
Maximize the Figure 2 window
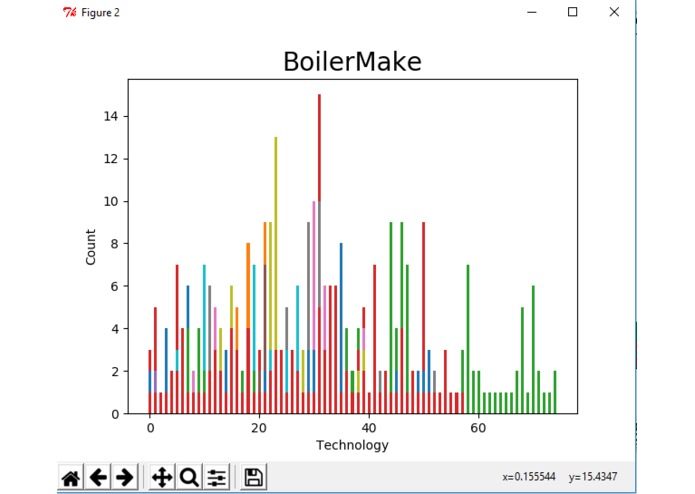coord(572,12)
